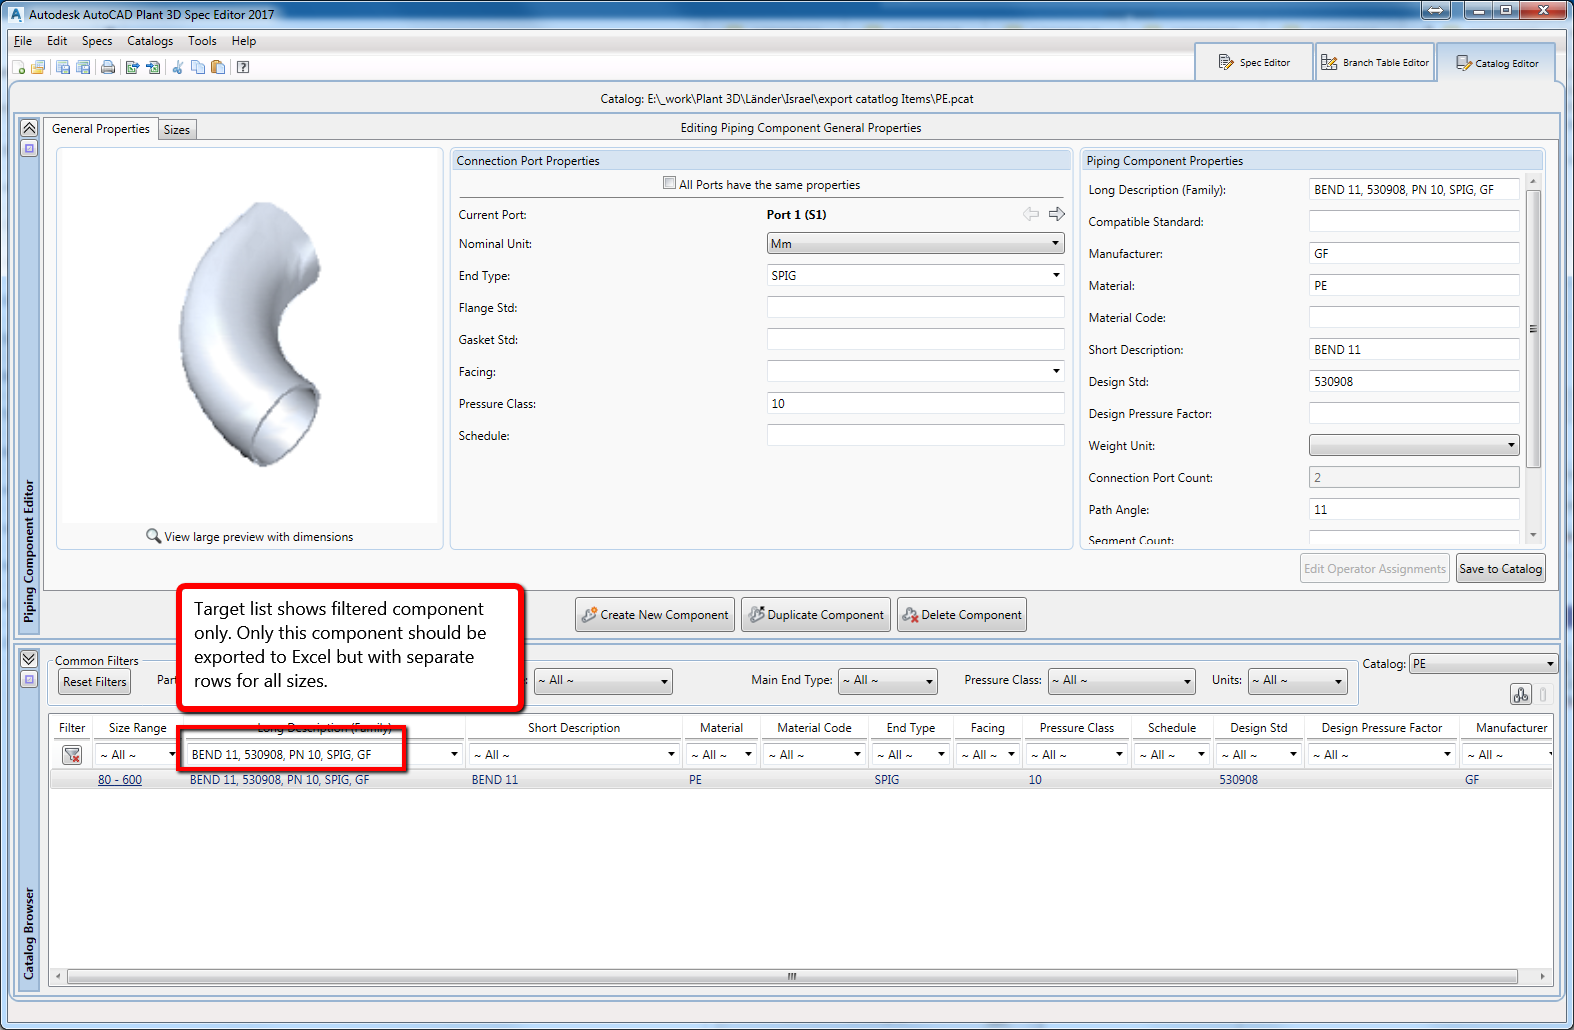Click the Design Std input field
Screen dimensions: 1574x1030
click(x=1414, y=381)
